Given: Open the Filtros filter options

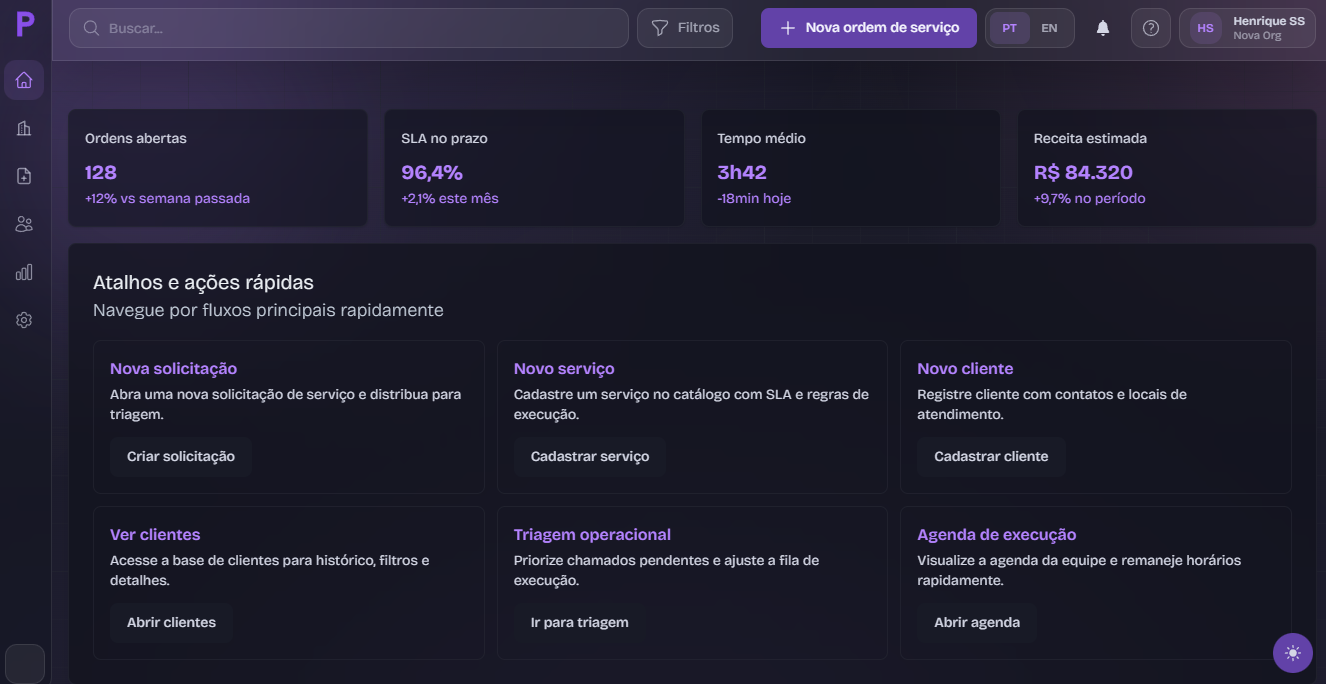Looking at the screenshot, I should coord(685,28).
